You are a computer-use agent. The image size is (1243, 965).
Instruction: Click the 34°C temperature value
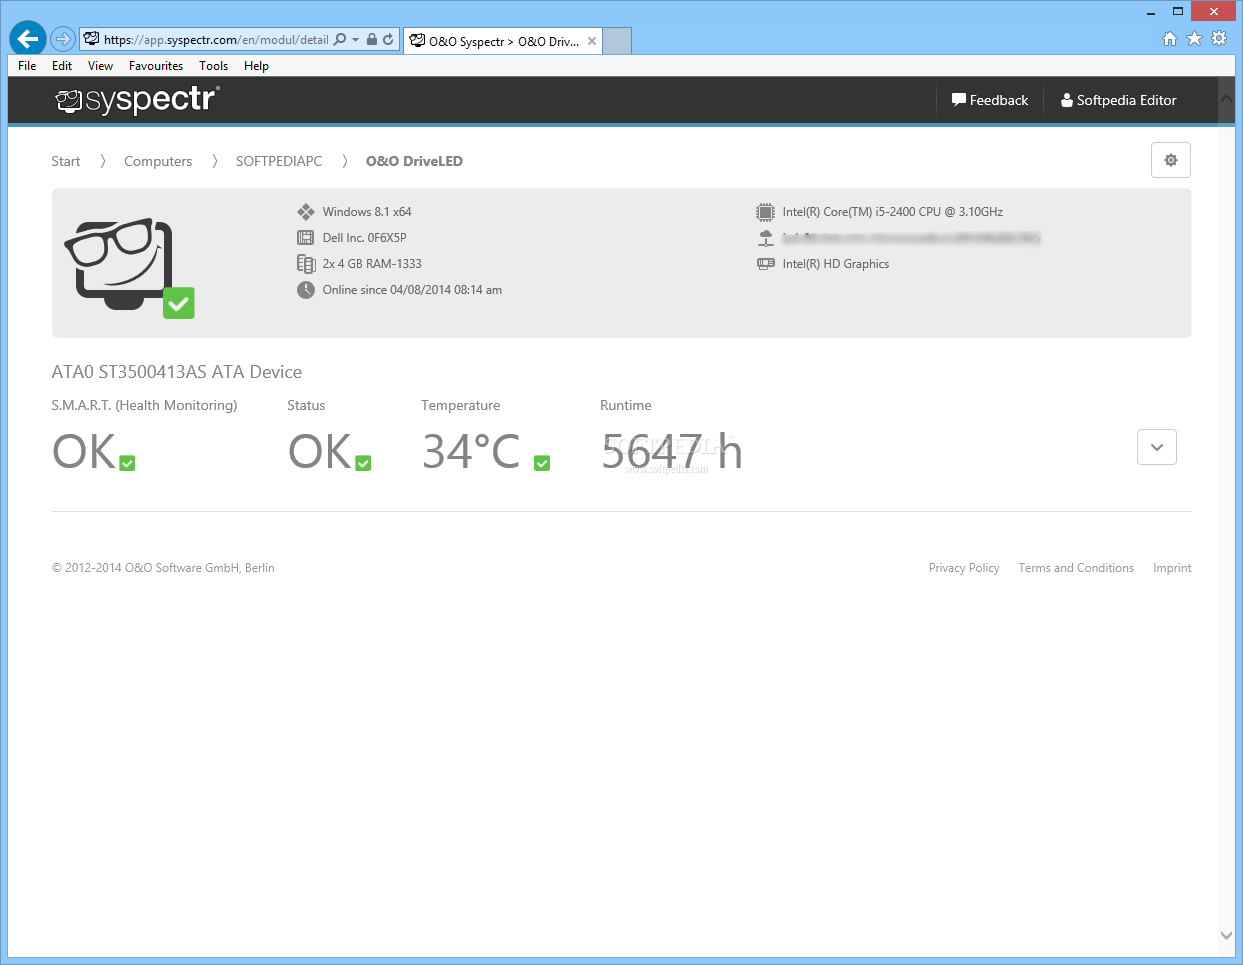coord(472,452)
